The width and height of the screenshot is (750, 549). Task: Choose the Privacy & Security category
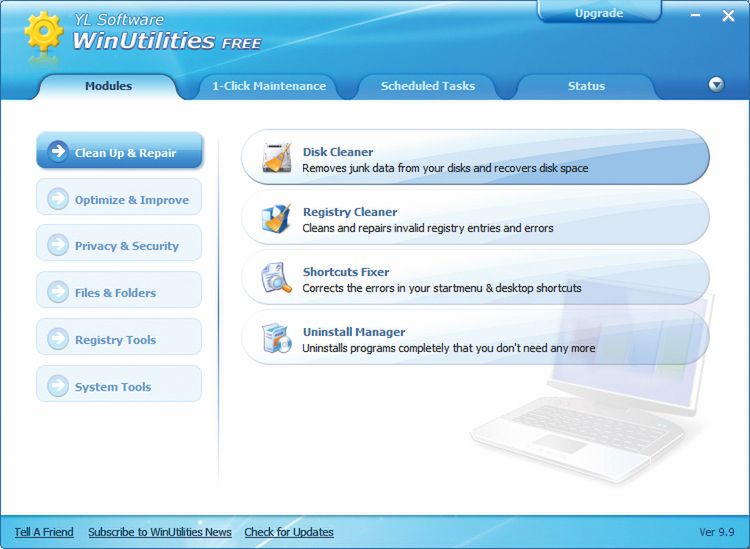click(119, 244)
